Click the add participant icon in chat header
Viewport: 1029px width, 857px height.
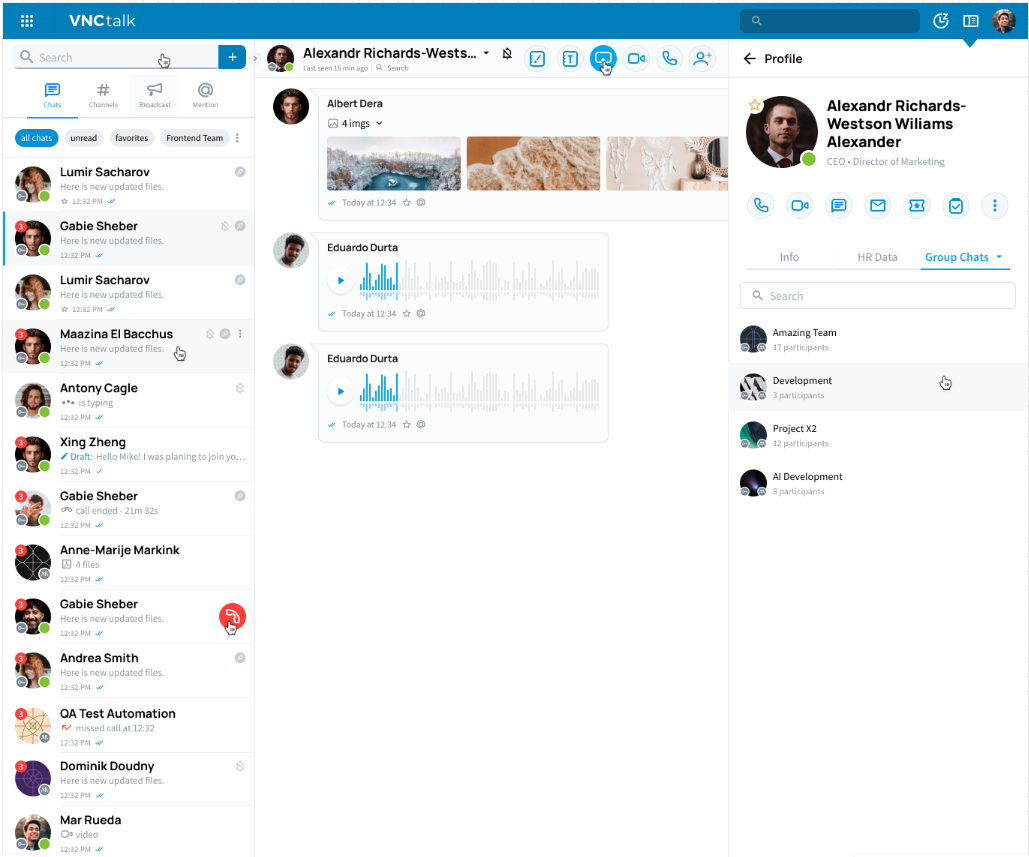(702, 59)
